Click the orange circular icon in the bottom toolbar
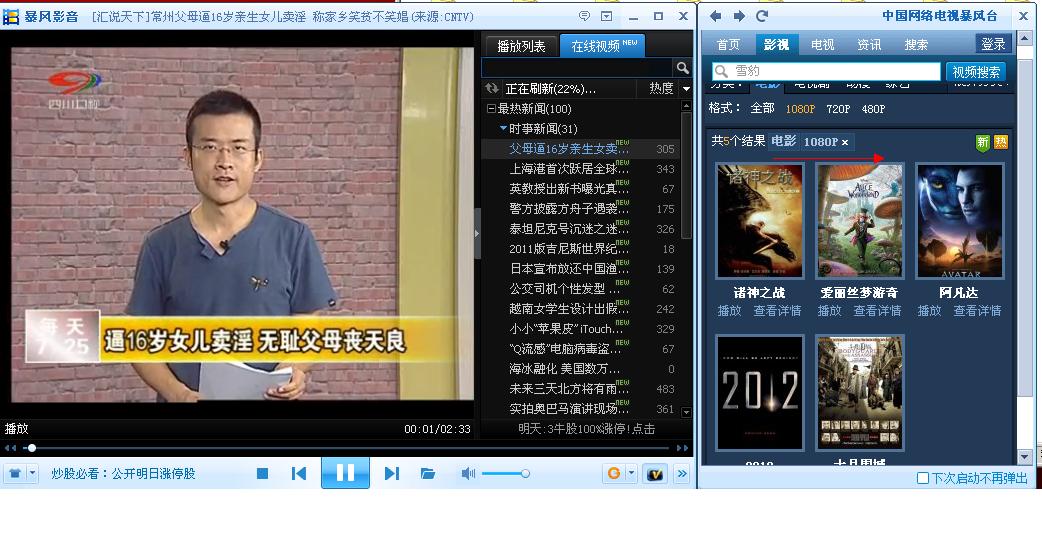1042x540 pixels. point(614,474)
